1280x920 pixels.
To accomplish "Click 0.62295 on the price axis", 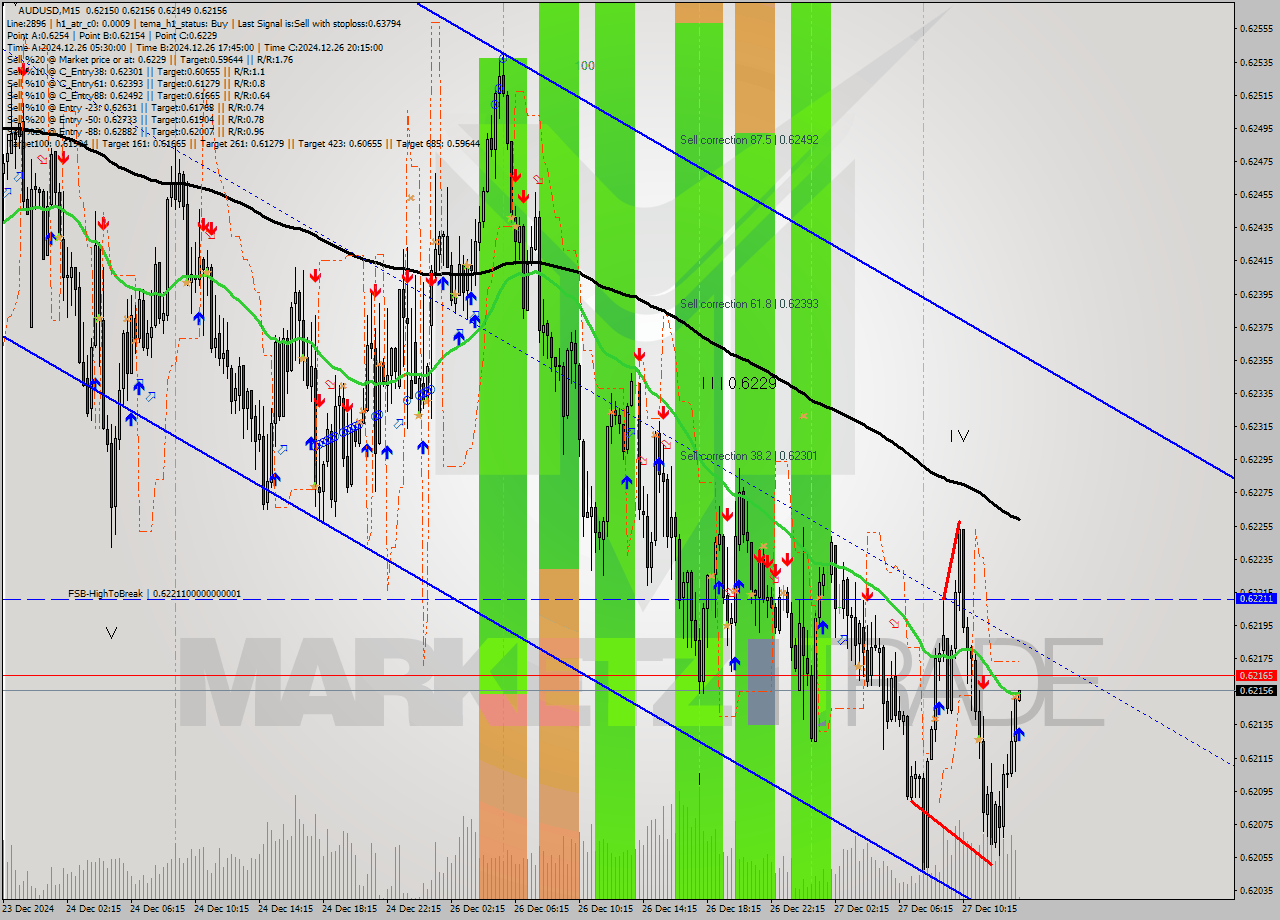I will pos(1257,459).
